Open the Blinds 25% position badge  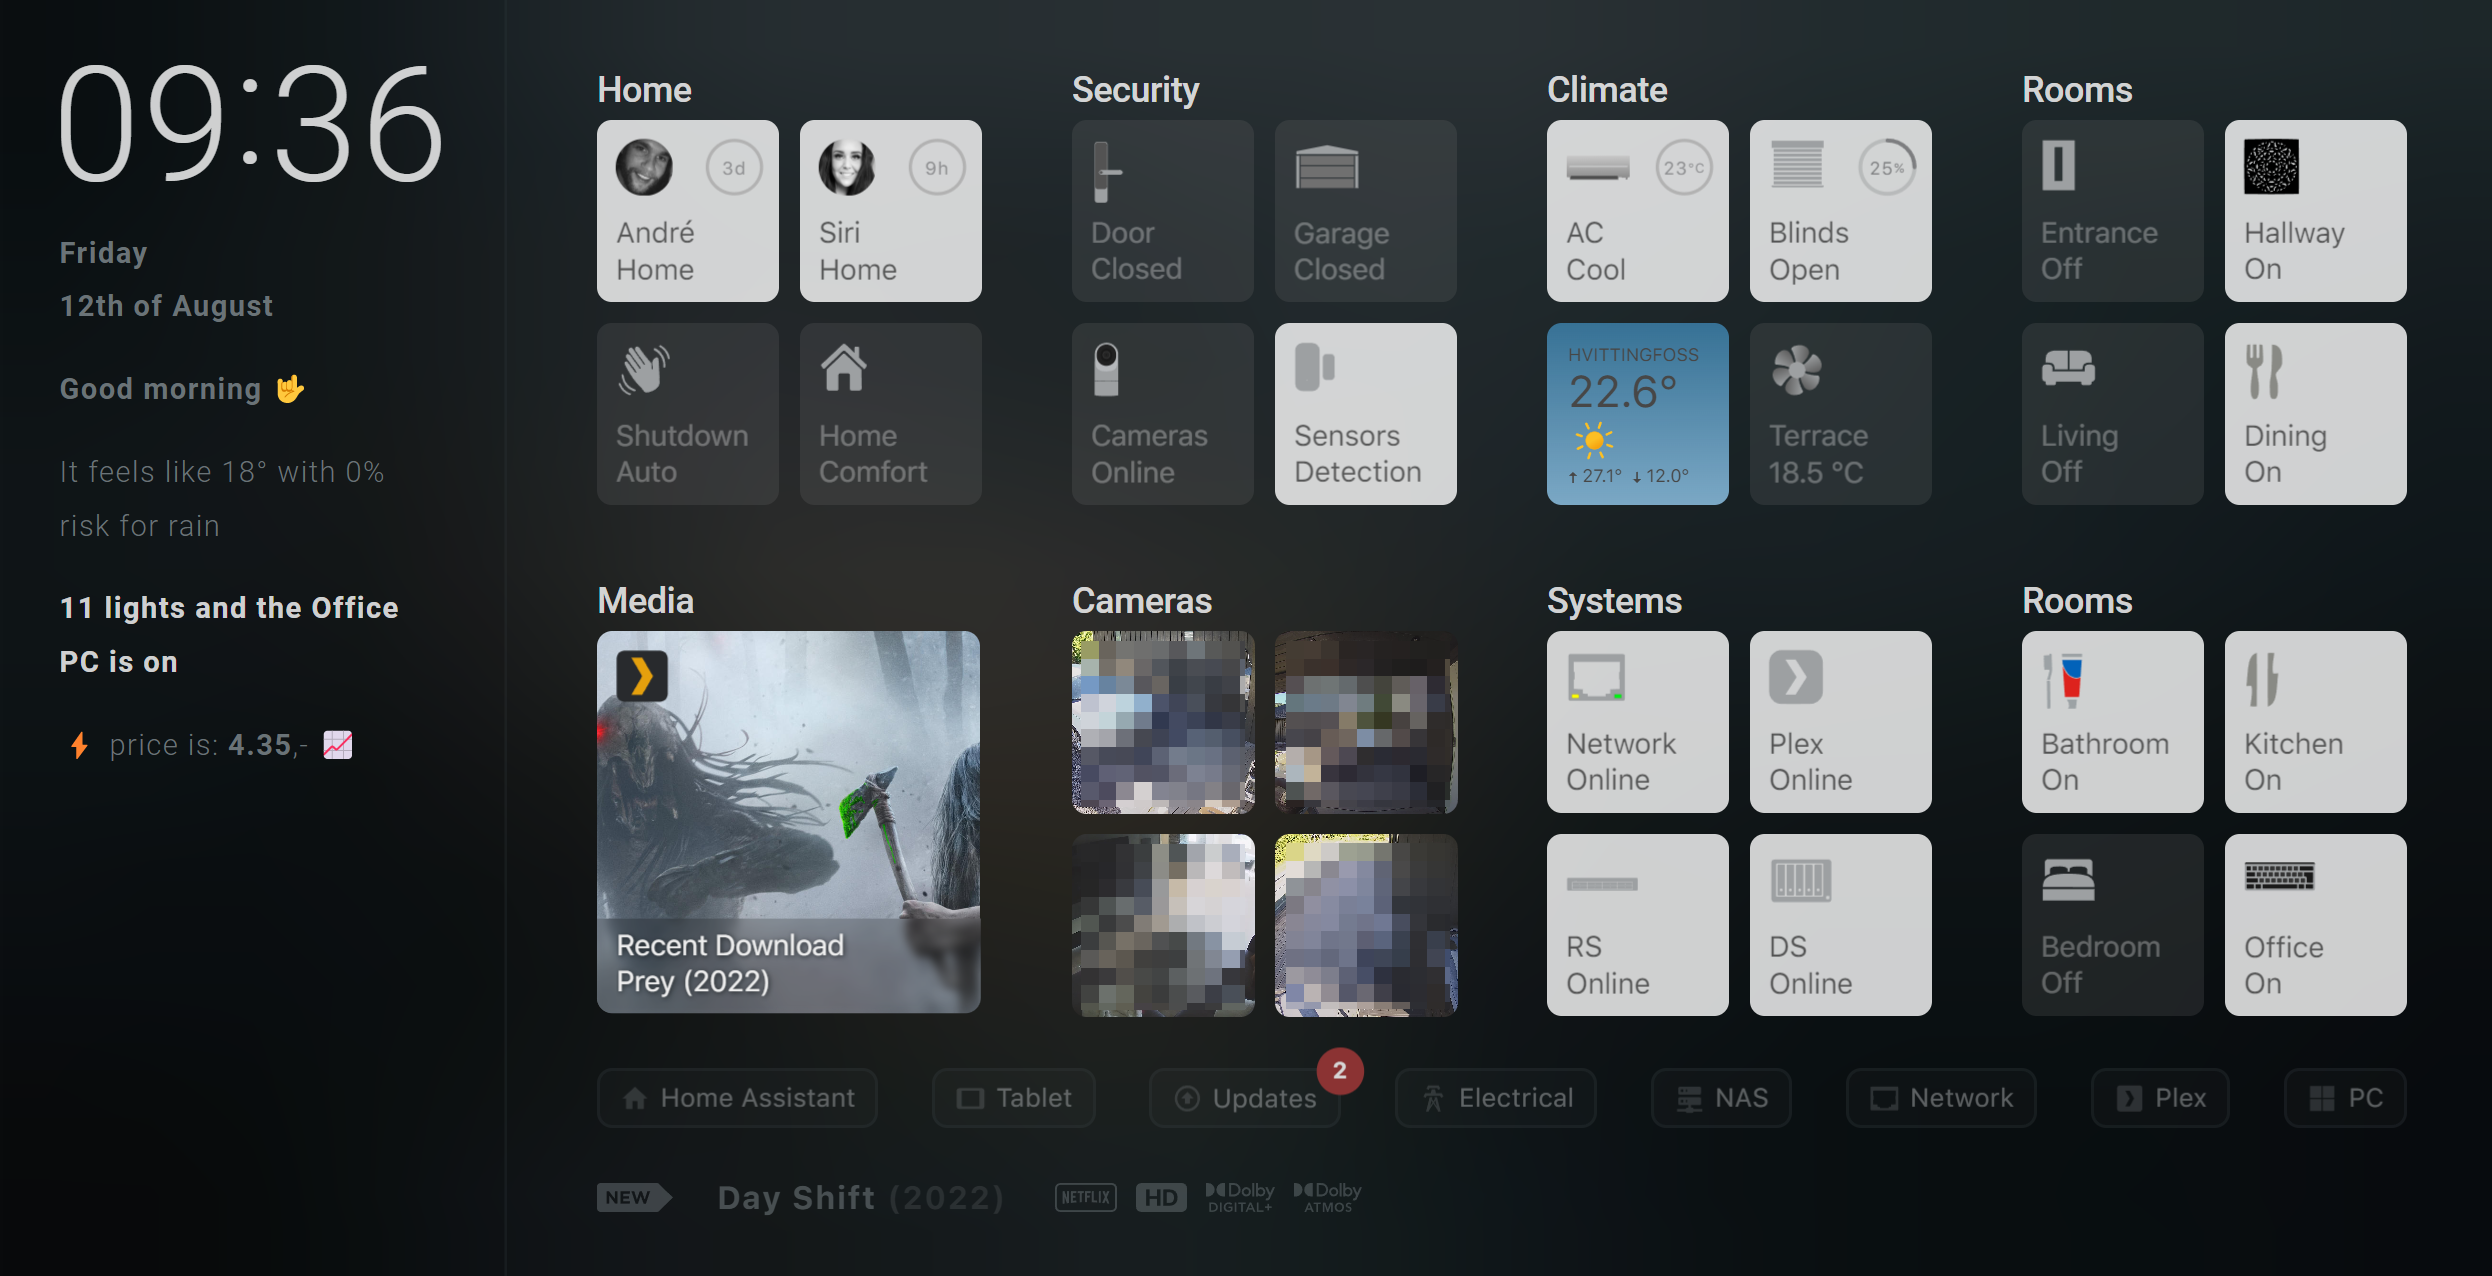(1887, 168)
